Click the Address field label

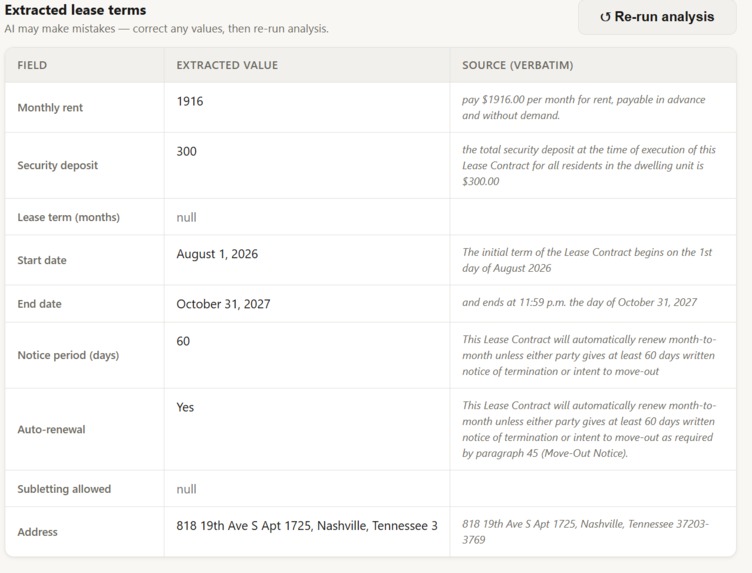37,532
